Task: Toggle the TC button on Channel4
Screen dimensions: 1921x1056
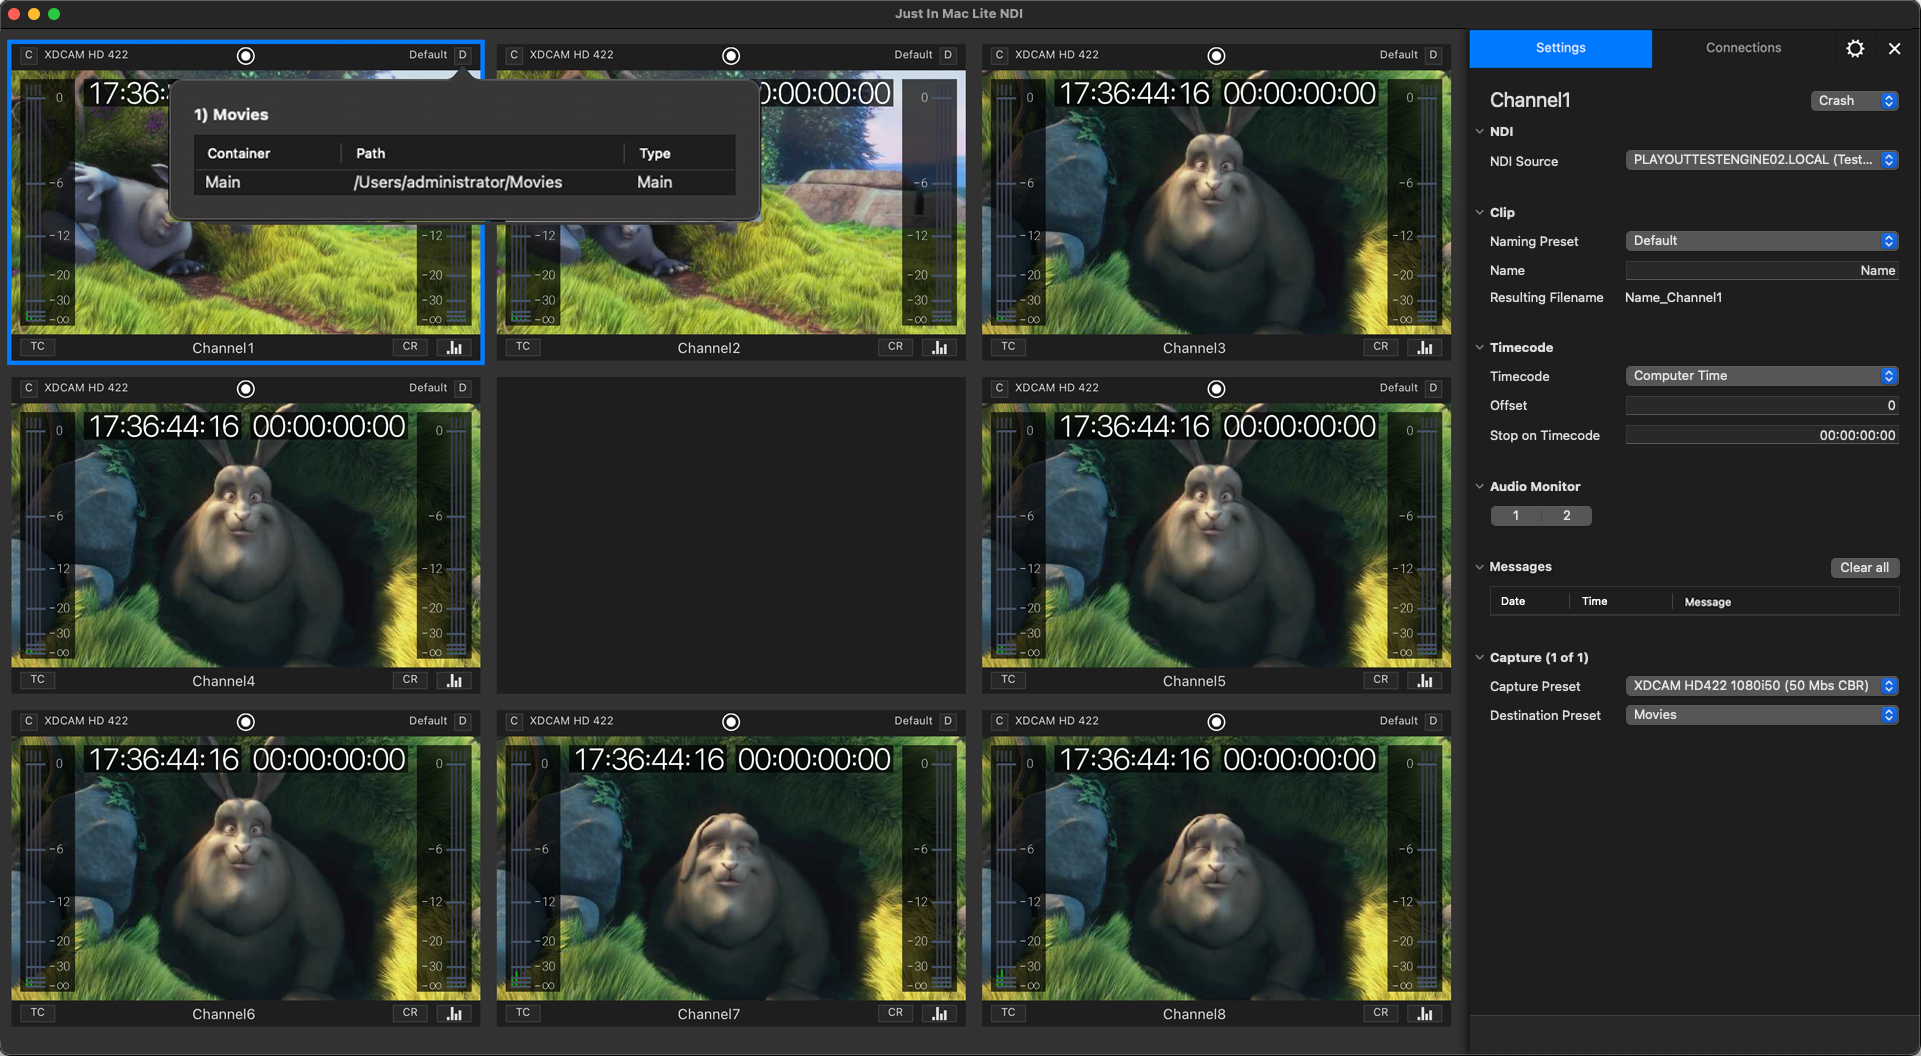Action: tap(38, 679)
